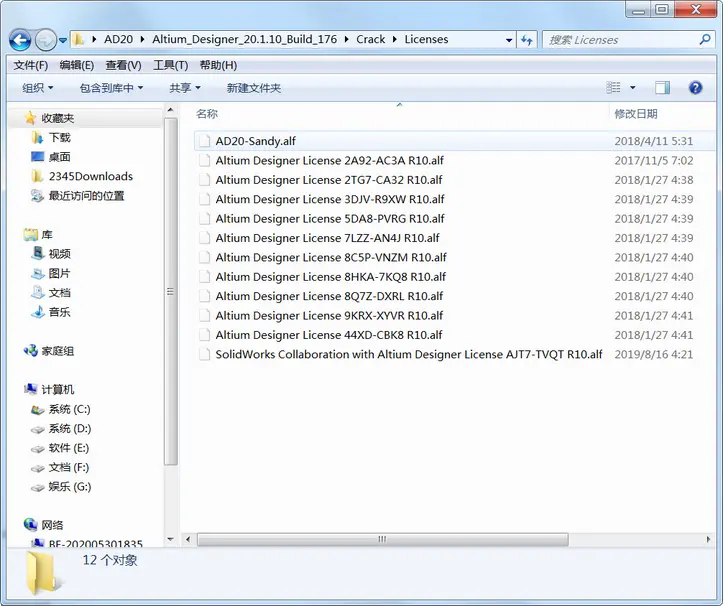Open the 共享 dropdown
Image resolution: width=725 pixels, height=606 pixels.
[x=184, y=88]
